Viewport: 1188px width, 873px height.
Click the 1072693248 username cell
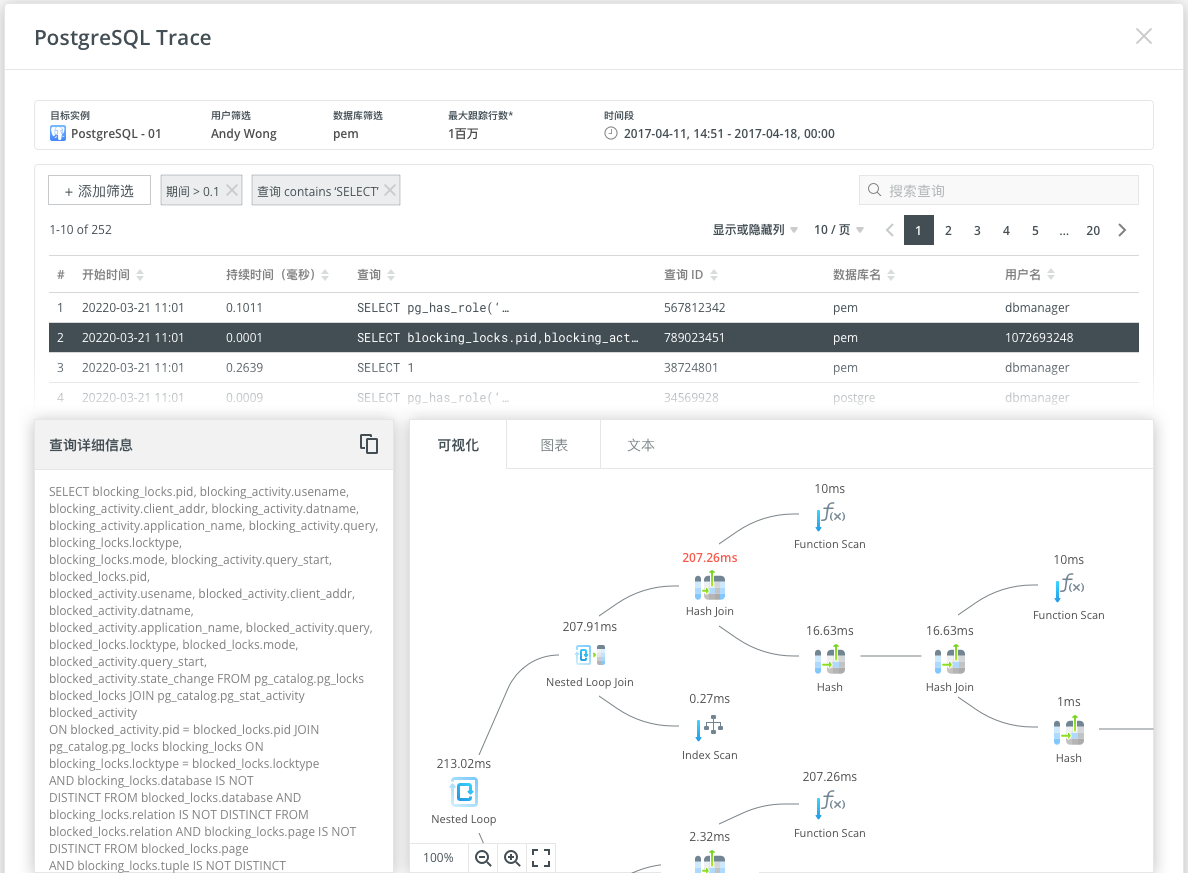(1039, 337)
